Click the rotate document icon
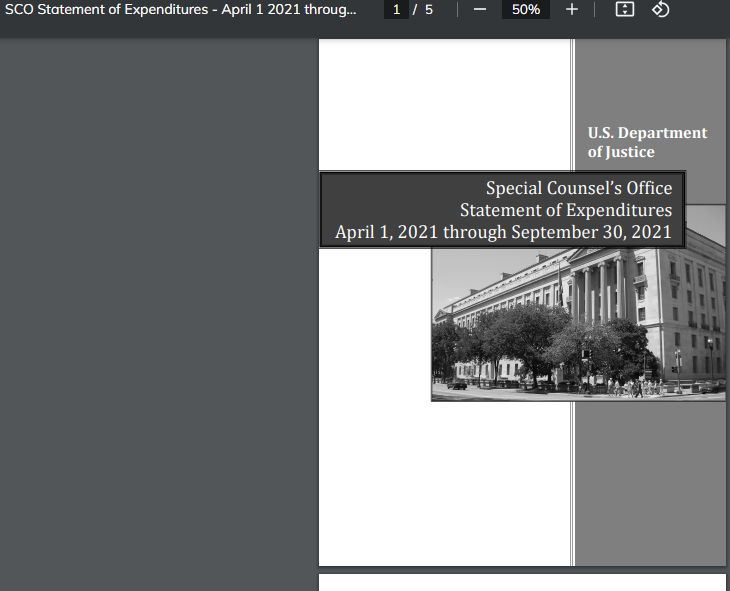Image resolution: width=730 pixels, height=591 pixels. (x=661, y=9)
